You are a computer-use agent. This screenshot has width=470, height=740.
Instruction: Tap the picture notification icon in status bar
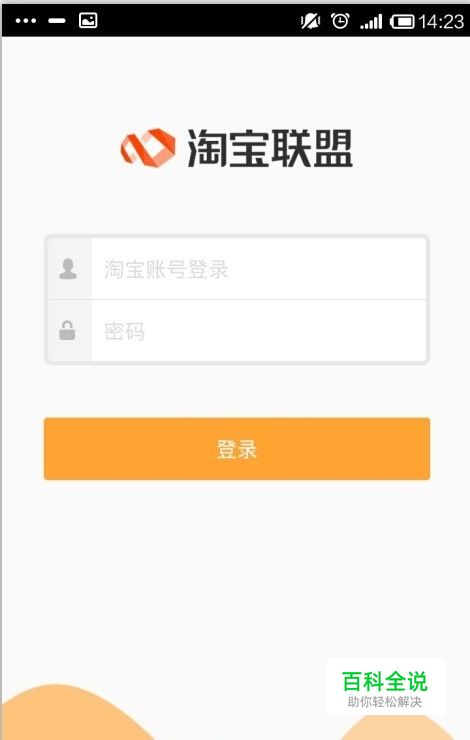coord(88,20)
